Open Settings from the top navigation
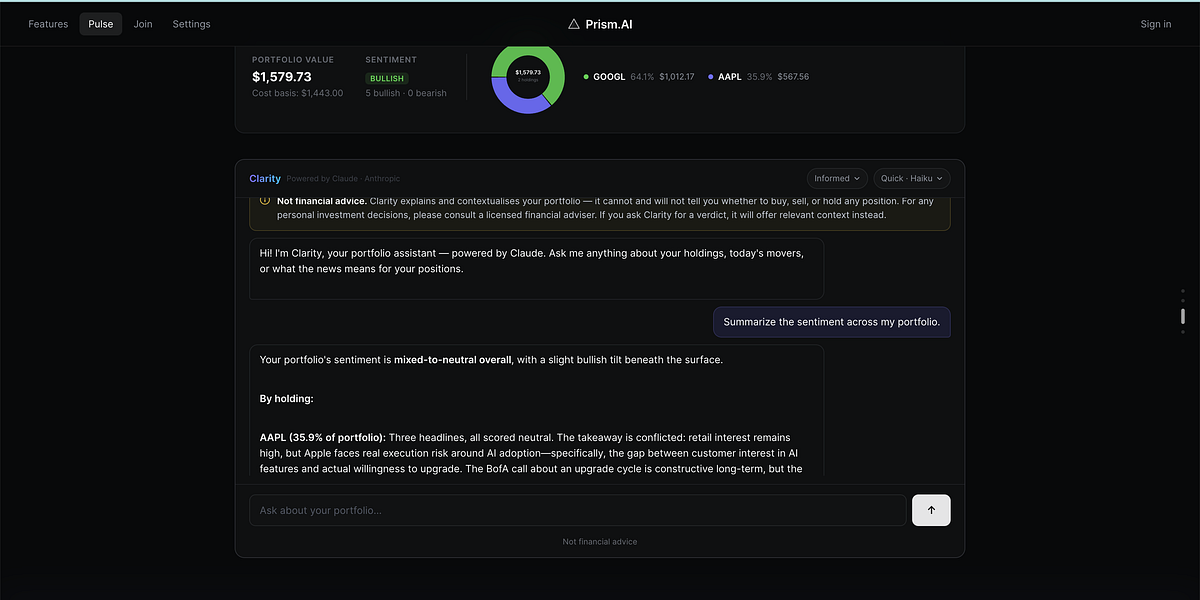This screenshot has height=600, width=1200. point(191,24)
